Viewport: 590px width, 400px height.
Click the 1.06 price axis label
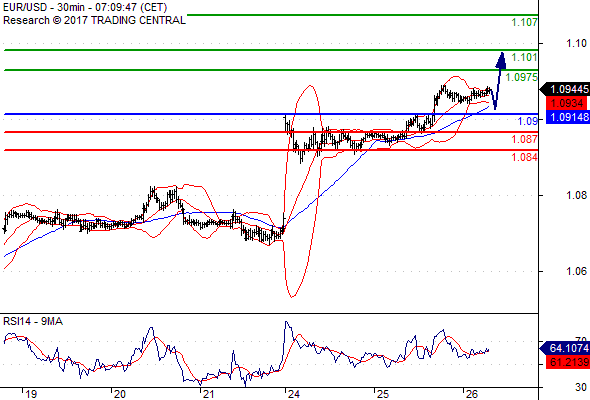click(576, 271)
